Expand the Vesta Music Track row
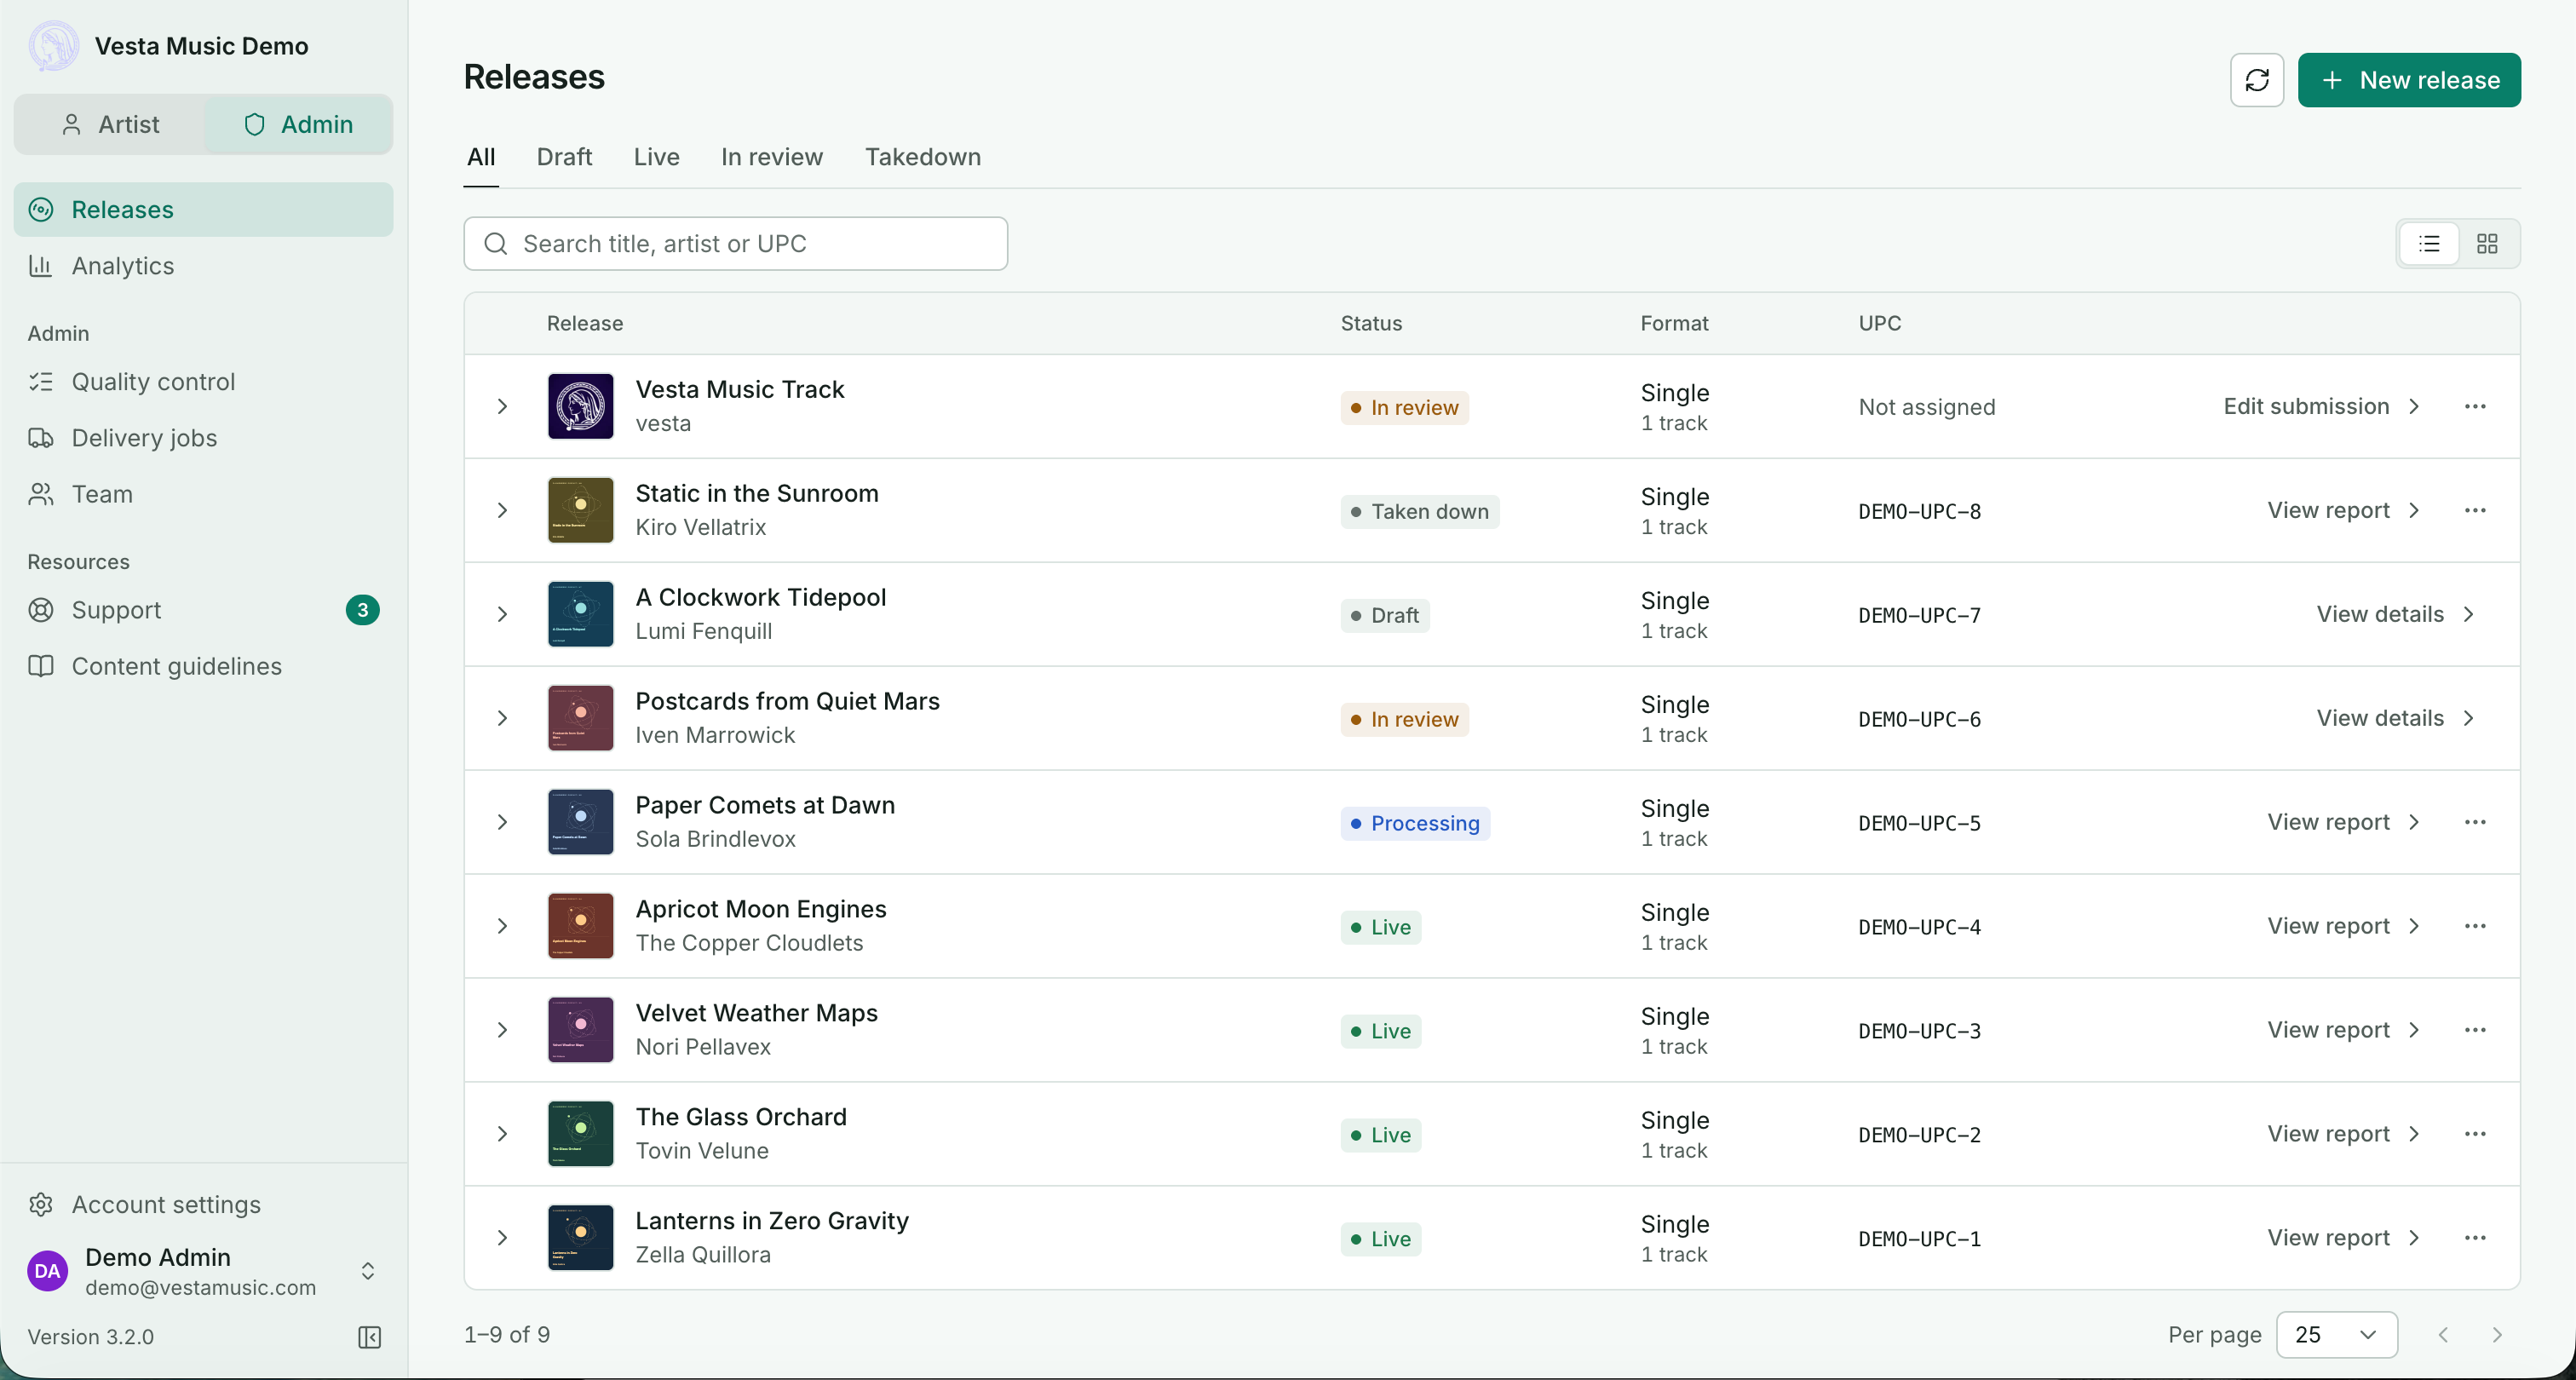Viewport: 2576px width, 1380px height. pyautogui.click(x=502, y=406)
